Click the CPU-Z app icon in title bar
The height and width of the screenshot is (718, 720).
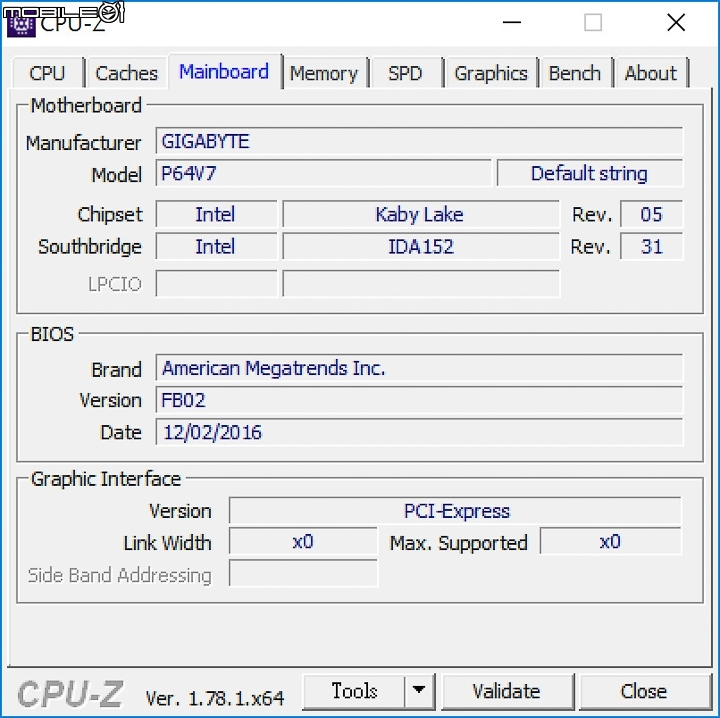pyautogui.click(x=21, y=24)
